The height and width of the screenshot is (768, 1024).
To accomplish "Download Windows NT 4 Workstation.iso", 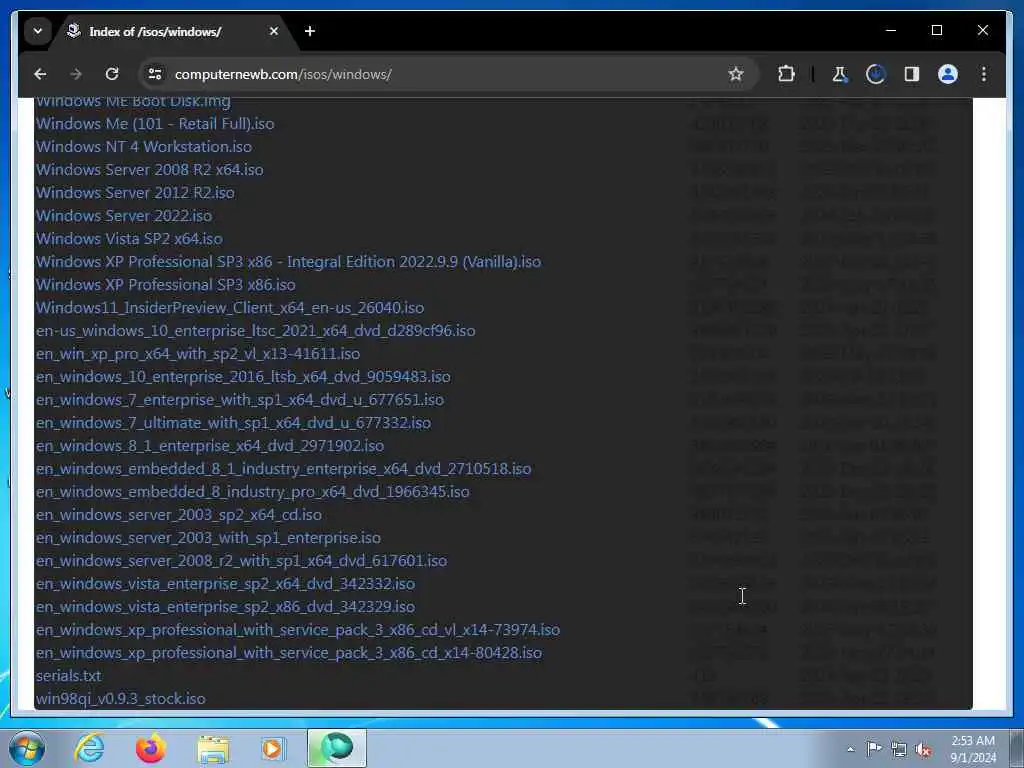I will coord(144,146).
